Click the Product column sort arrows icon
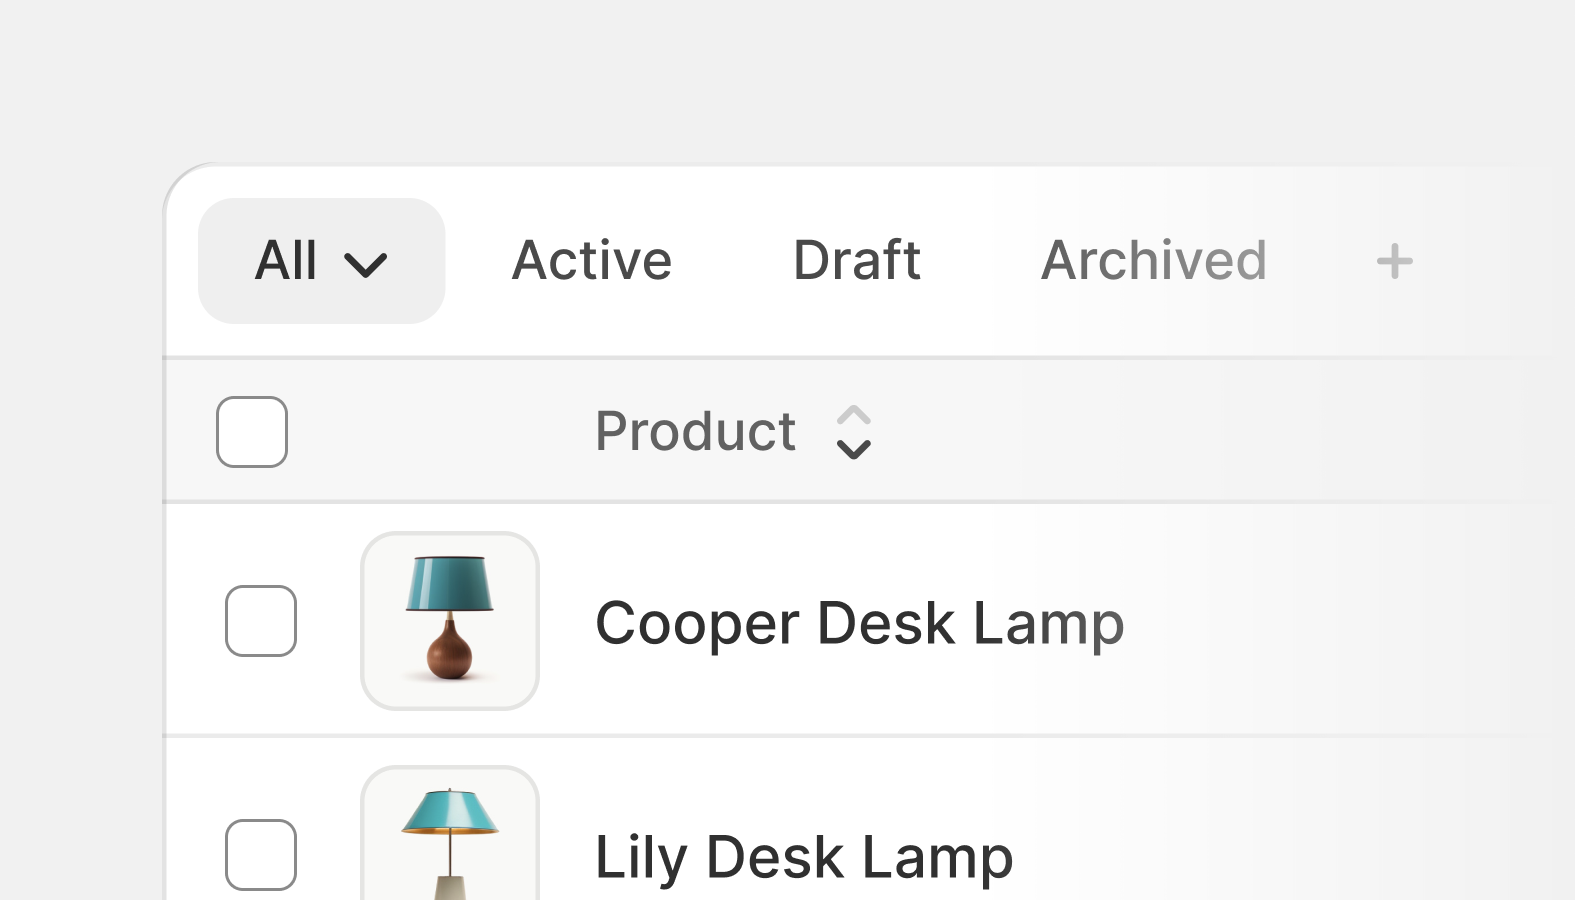This screenshot has width=1575, height=900. [853, 432]
